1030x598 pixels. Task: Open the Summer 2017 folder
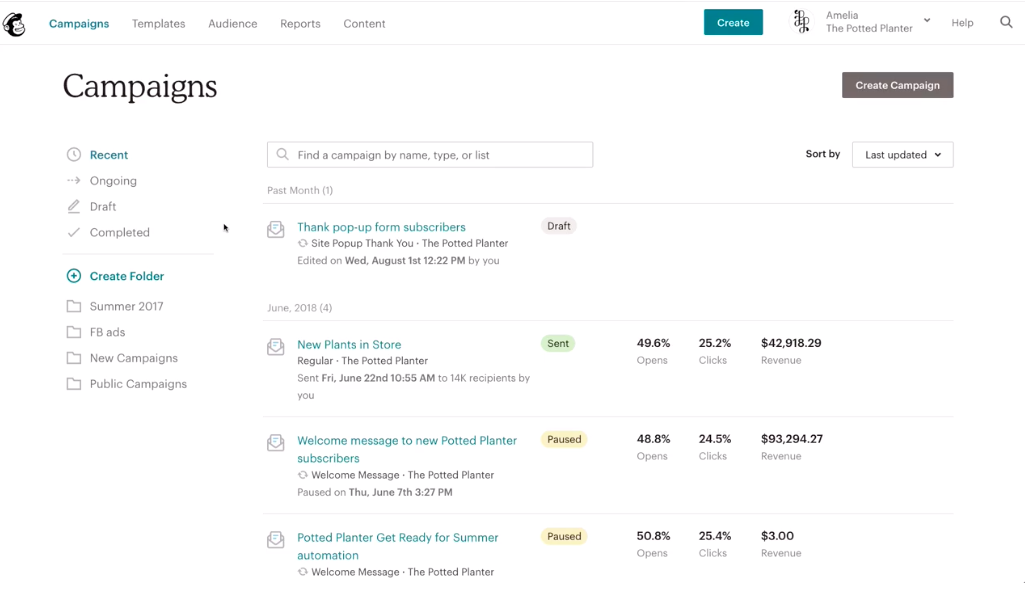126,306
